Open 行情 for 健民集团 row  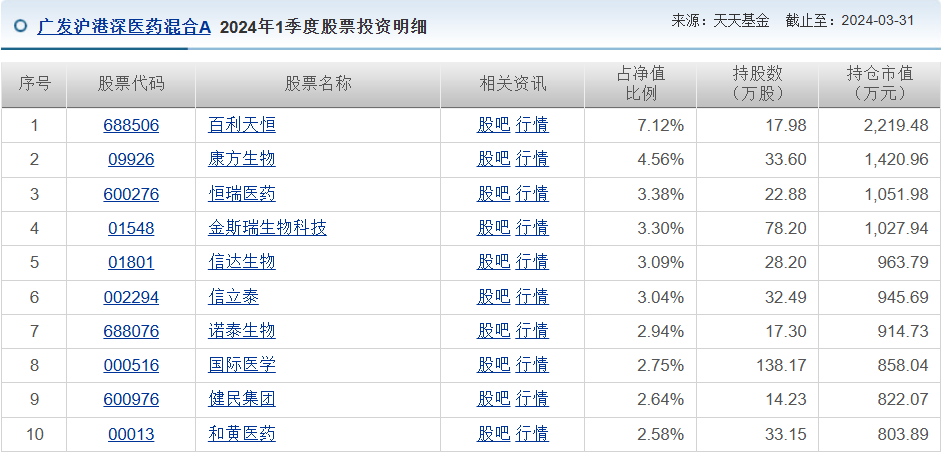coord(532,399)
